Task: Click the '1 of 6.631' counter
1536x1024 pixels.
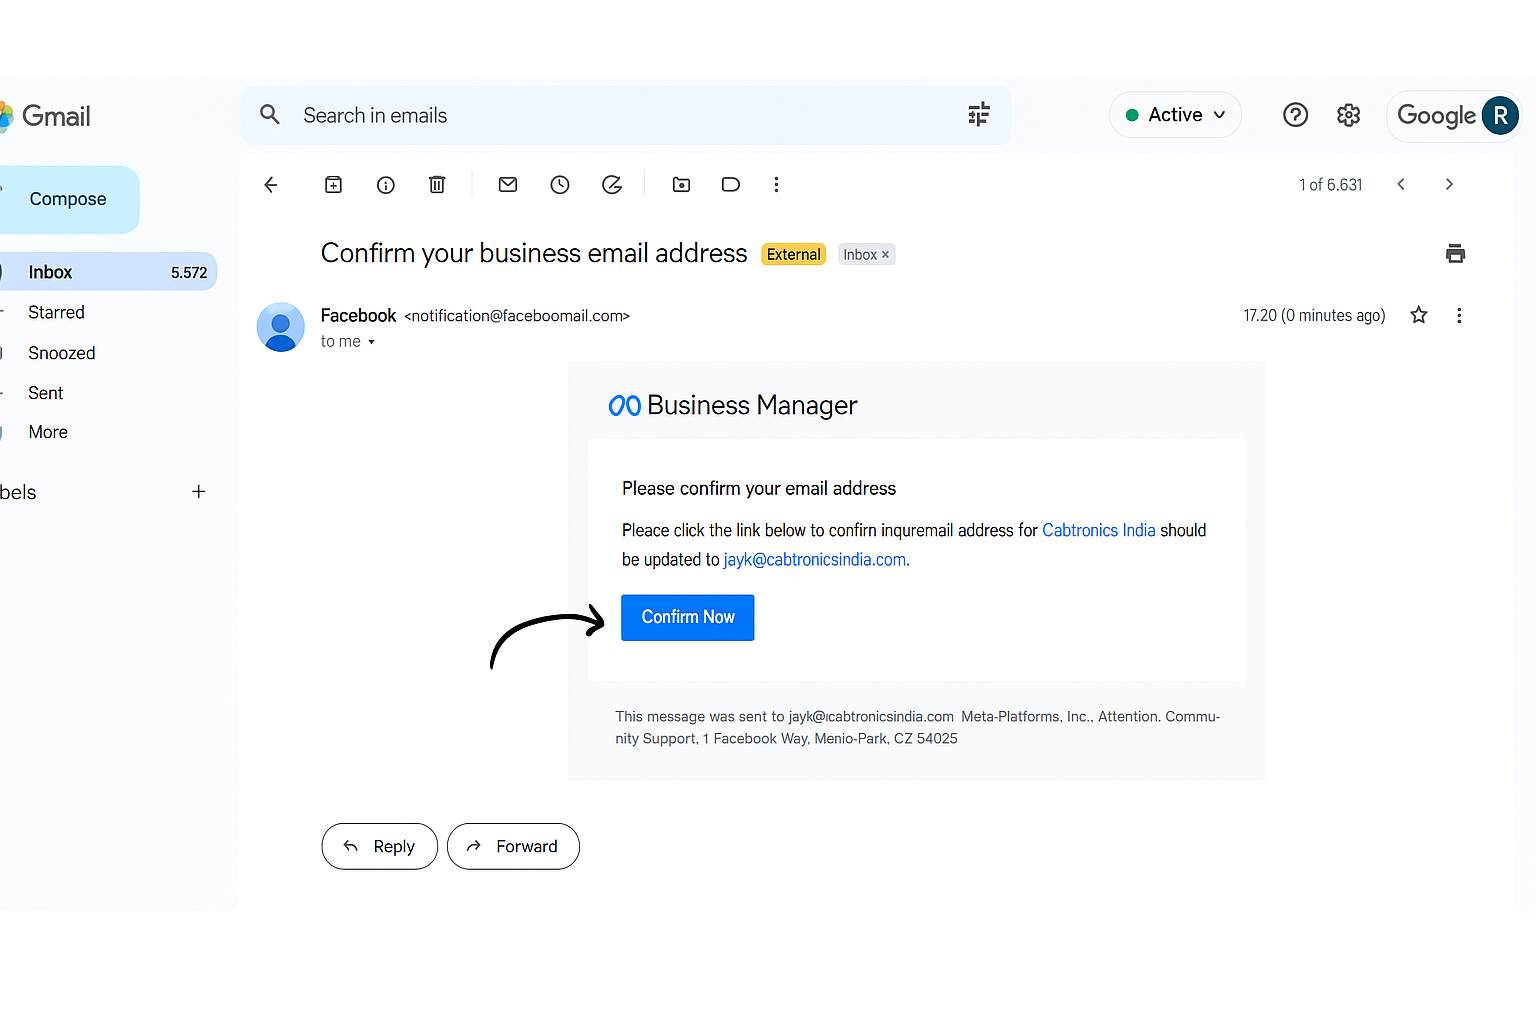Action: tap(1331, 185)
